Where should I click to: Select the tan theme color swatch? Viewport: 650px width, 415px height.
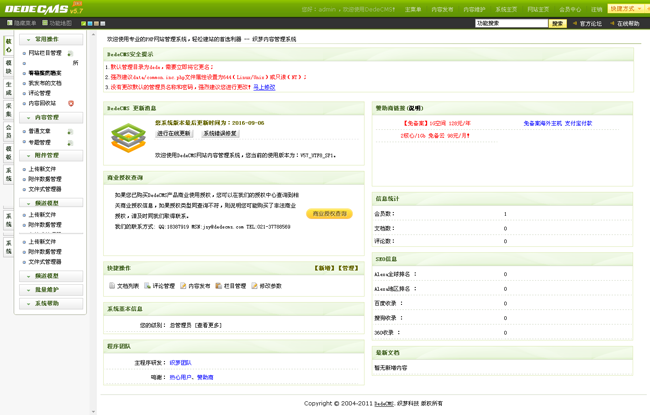point(96,24)
